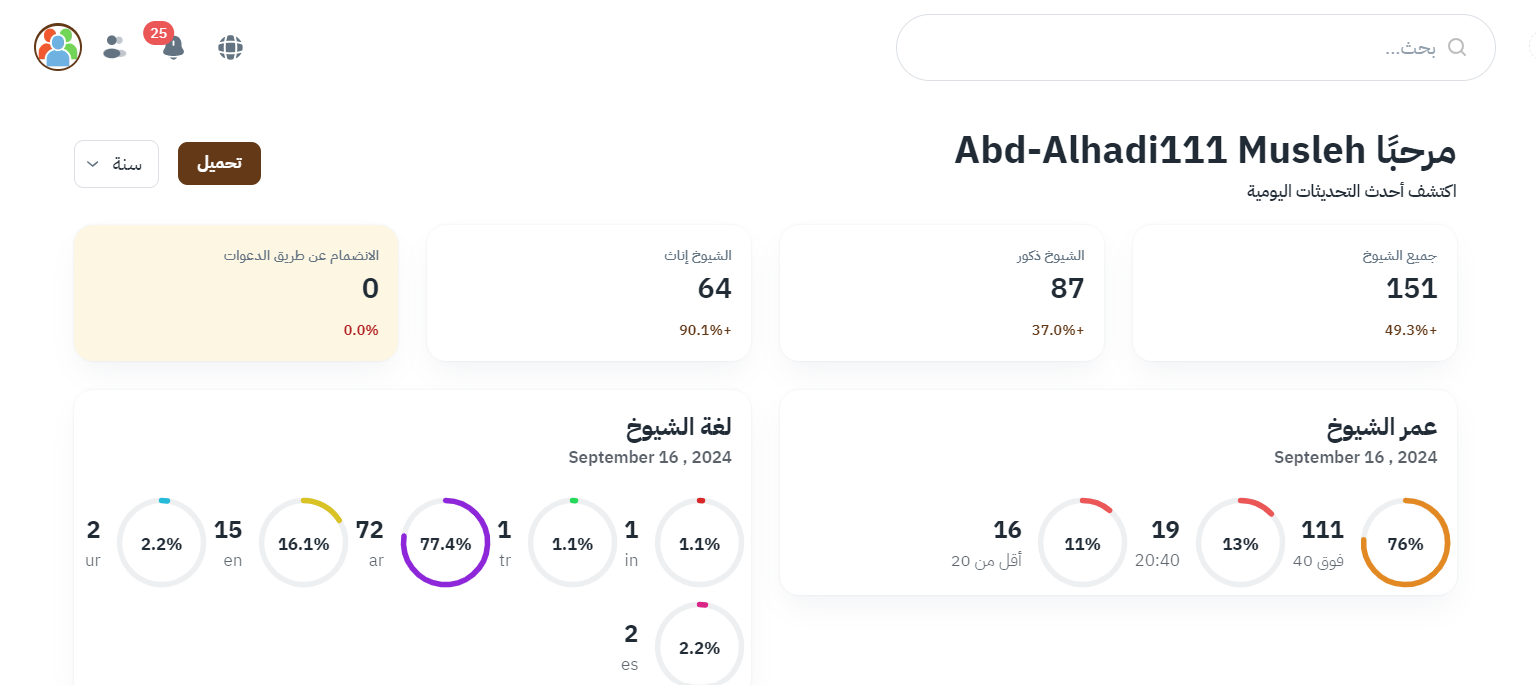The height and width of the screenshot is (685, 1536).
Task: Click the 13% age 20:40 ring
Action: click(x=1240, y=543)
